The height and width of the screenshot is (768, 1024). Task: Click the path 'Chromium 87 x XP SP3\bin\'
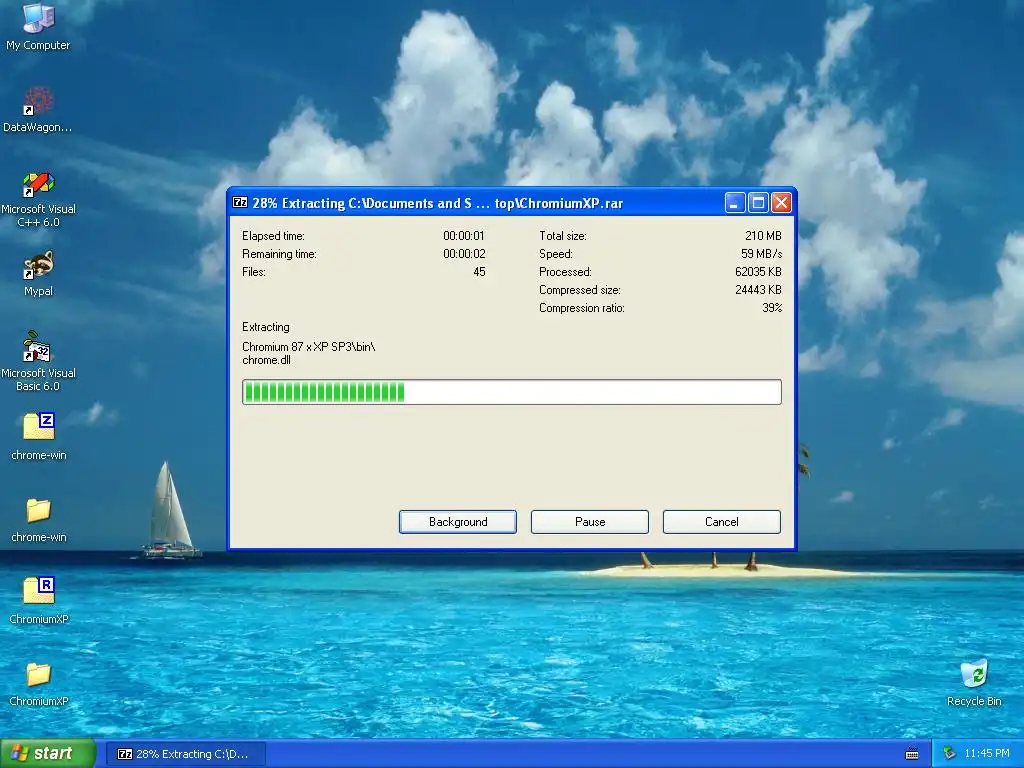click(x=309, y=347)
